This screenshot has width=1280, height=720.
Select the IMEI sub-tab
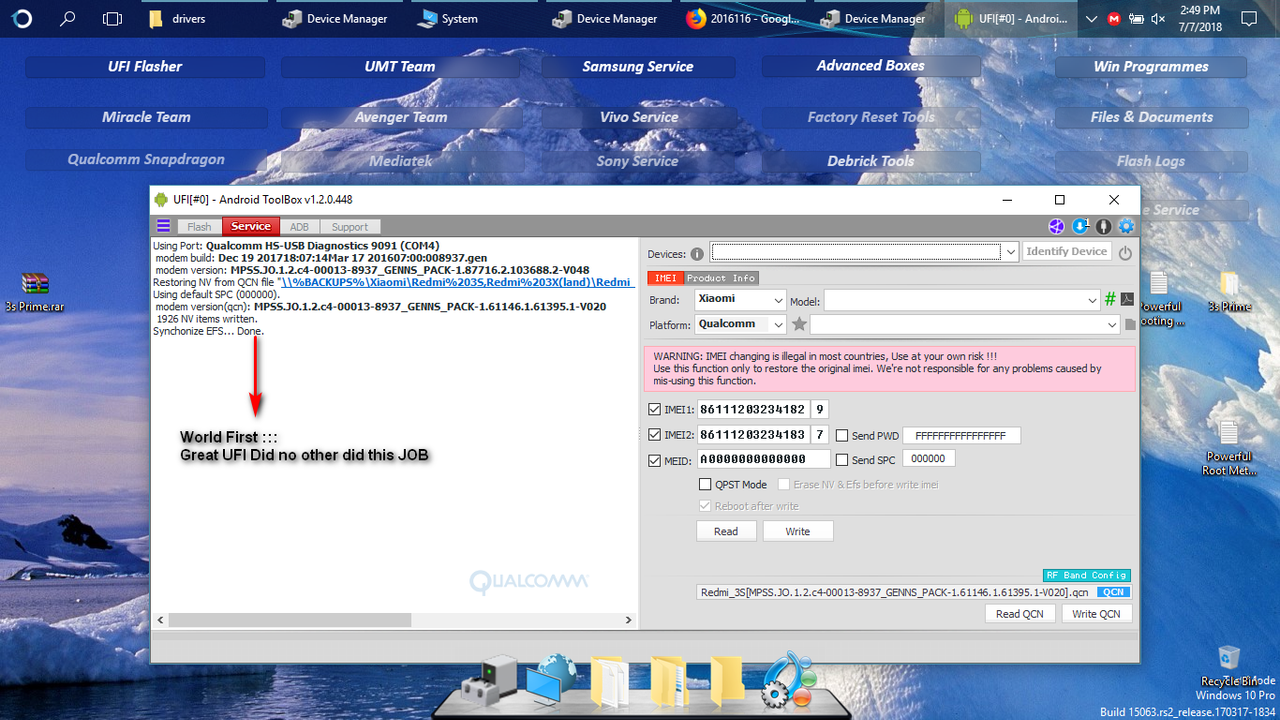pos(665,277)
